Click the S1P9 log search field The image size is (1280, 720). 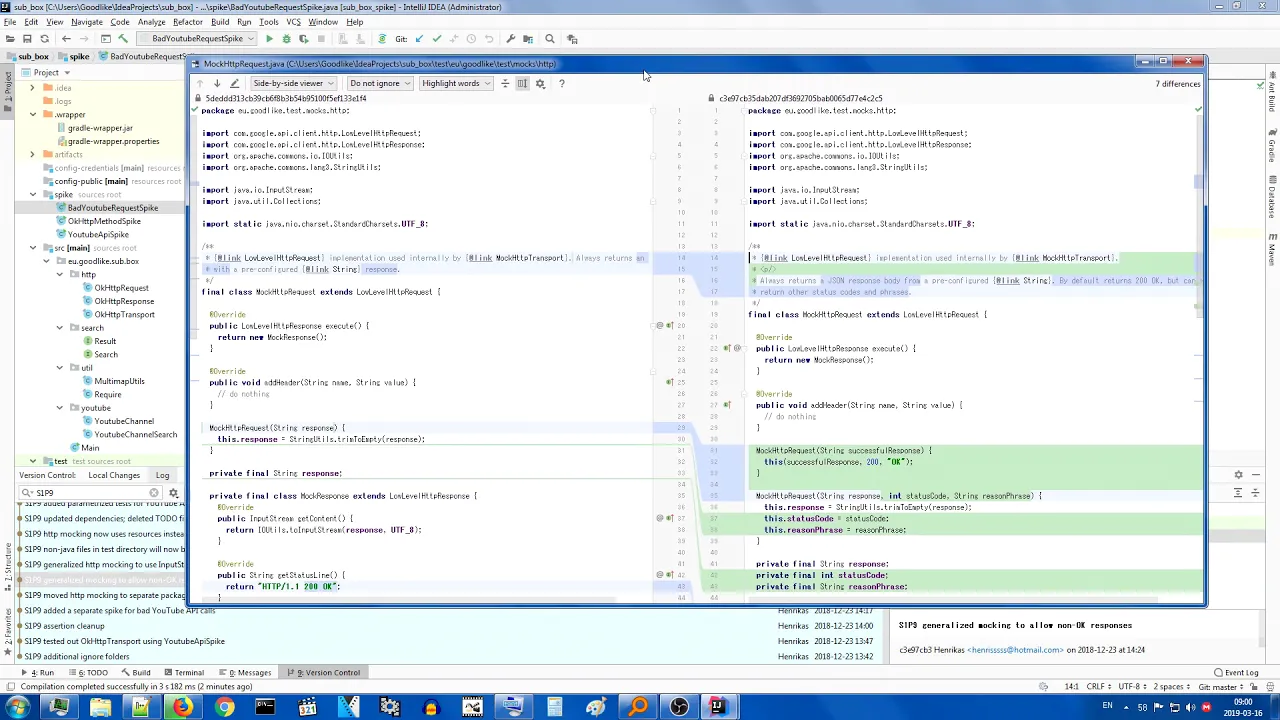click(90, 493)
